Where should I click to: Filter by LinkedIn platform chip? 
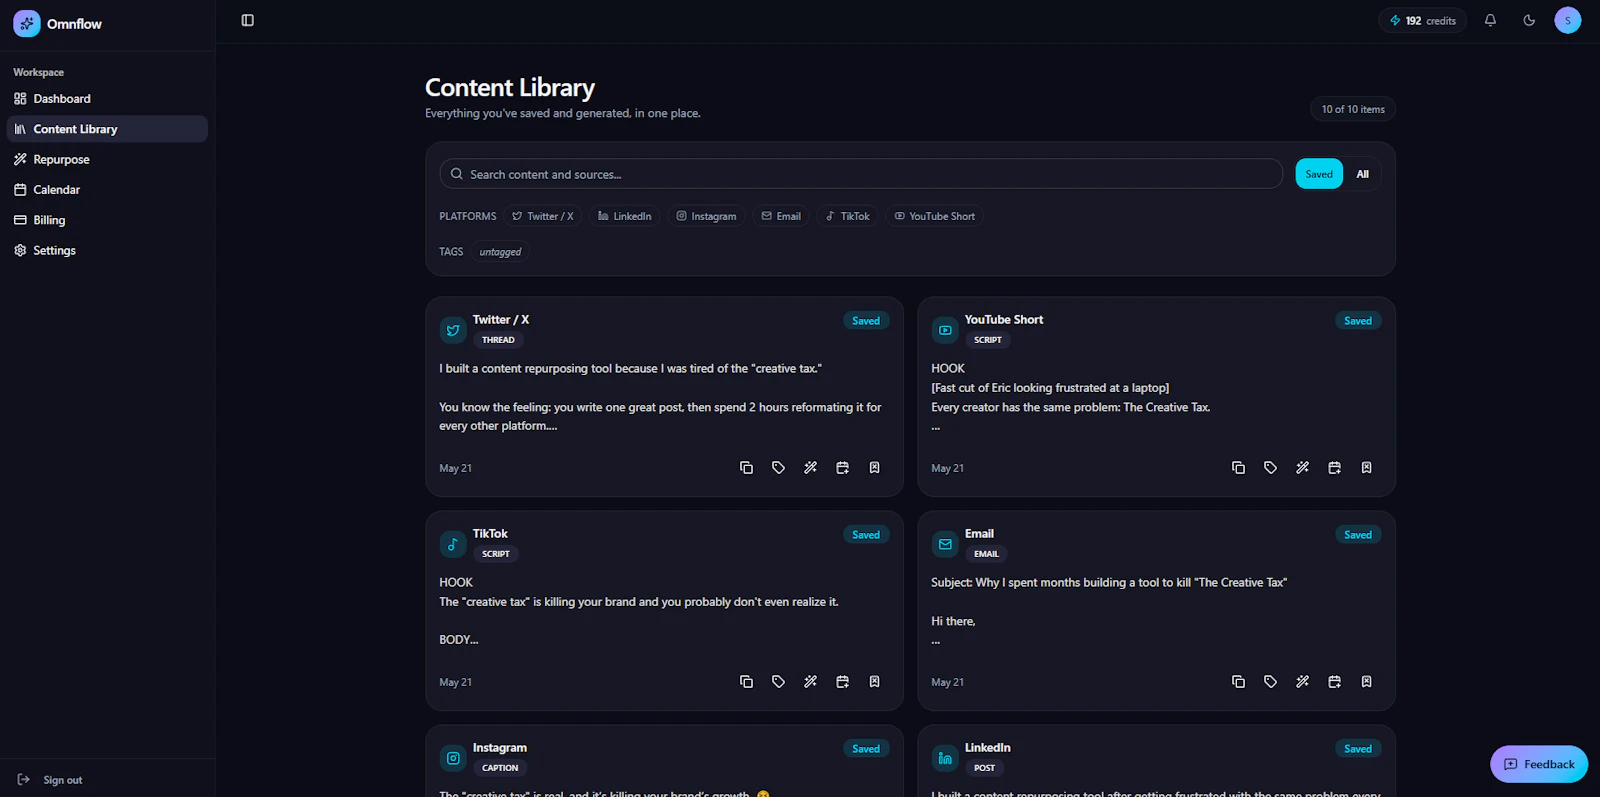pyautogui.click(x=624, y=216)
